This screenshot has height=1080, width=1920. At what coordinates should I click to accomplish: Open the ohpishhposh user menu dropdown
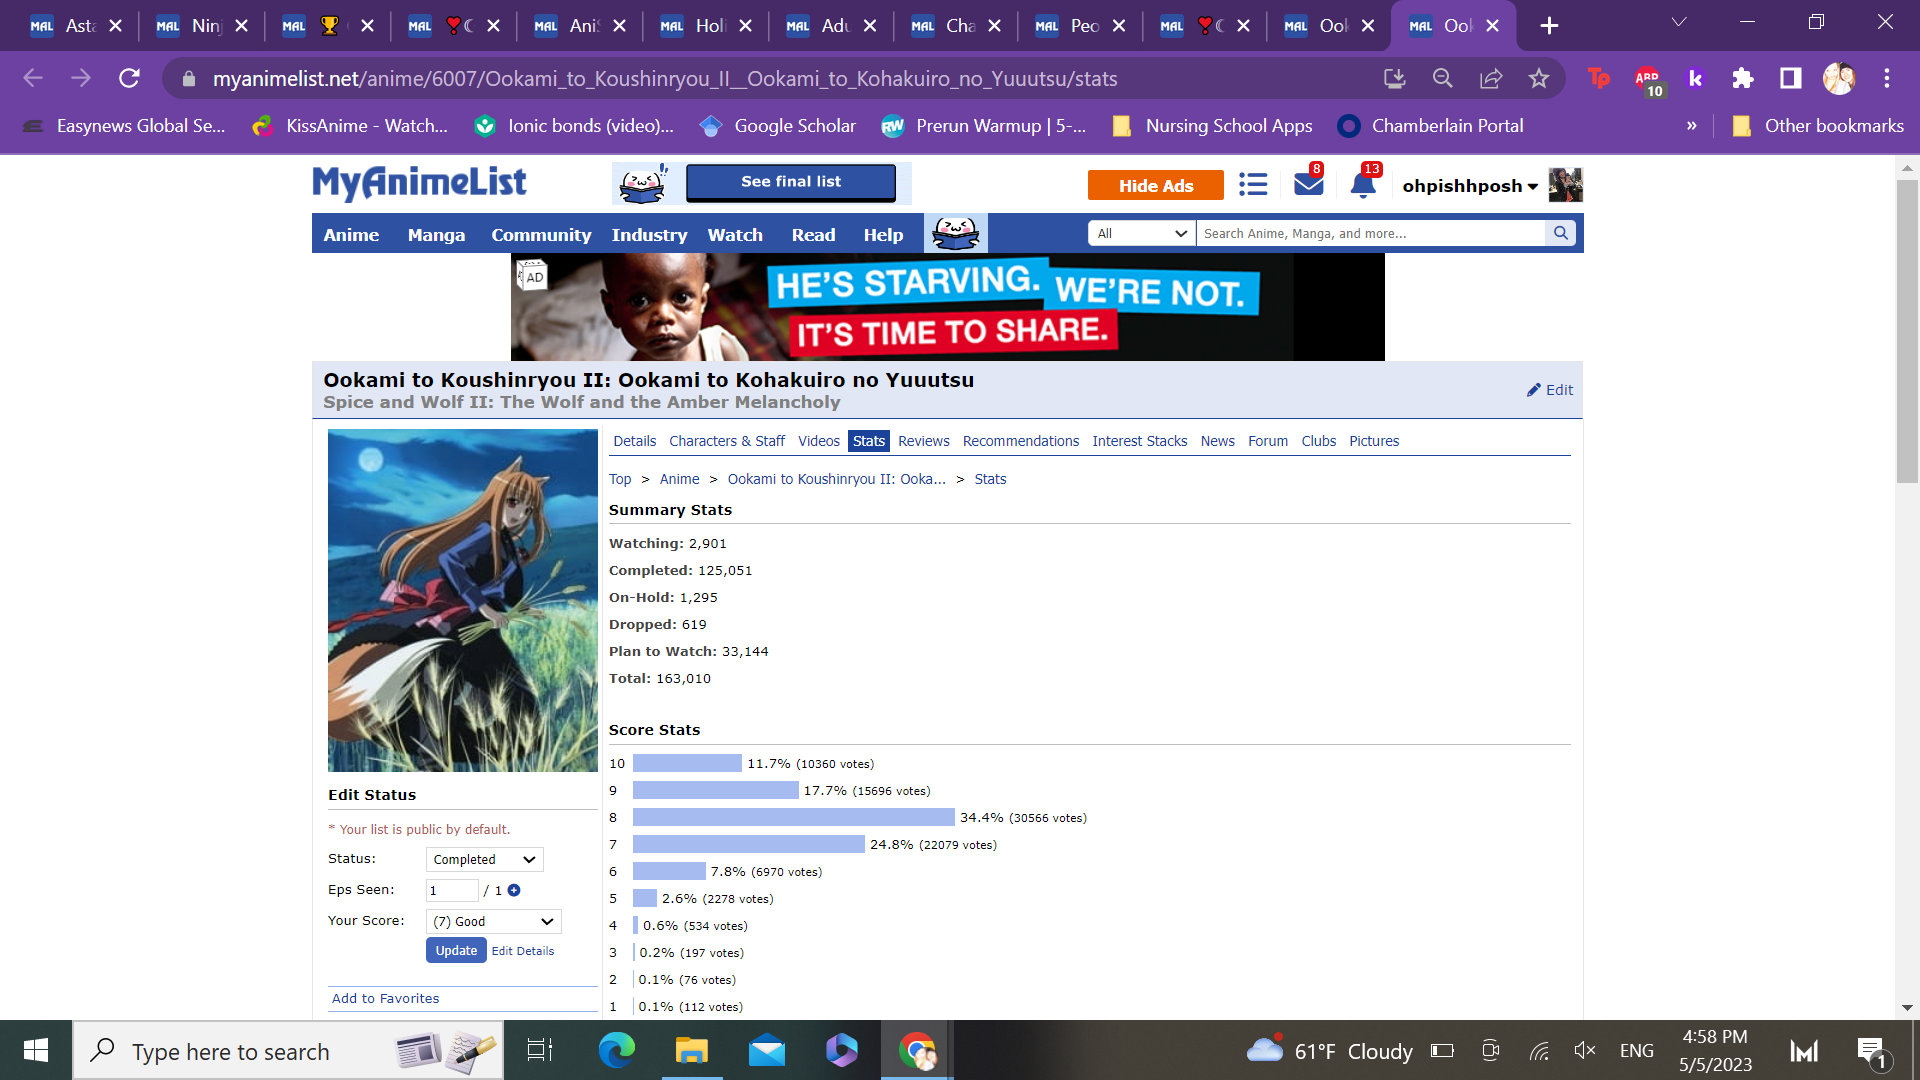(x=1469, y=186)
